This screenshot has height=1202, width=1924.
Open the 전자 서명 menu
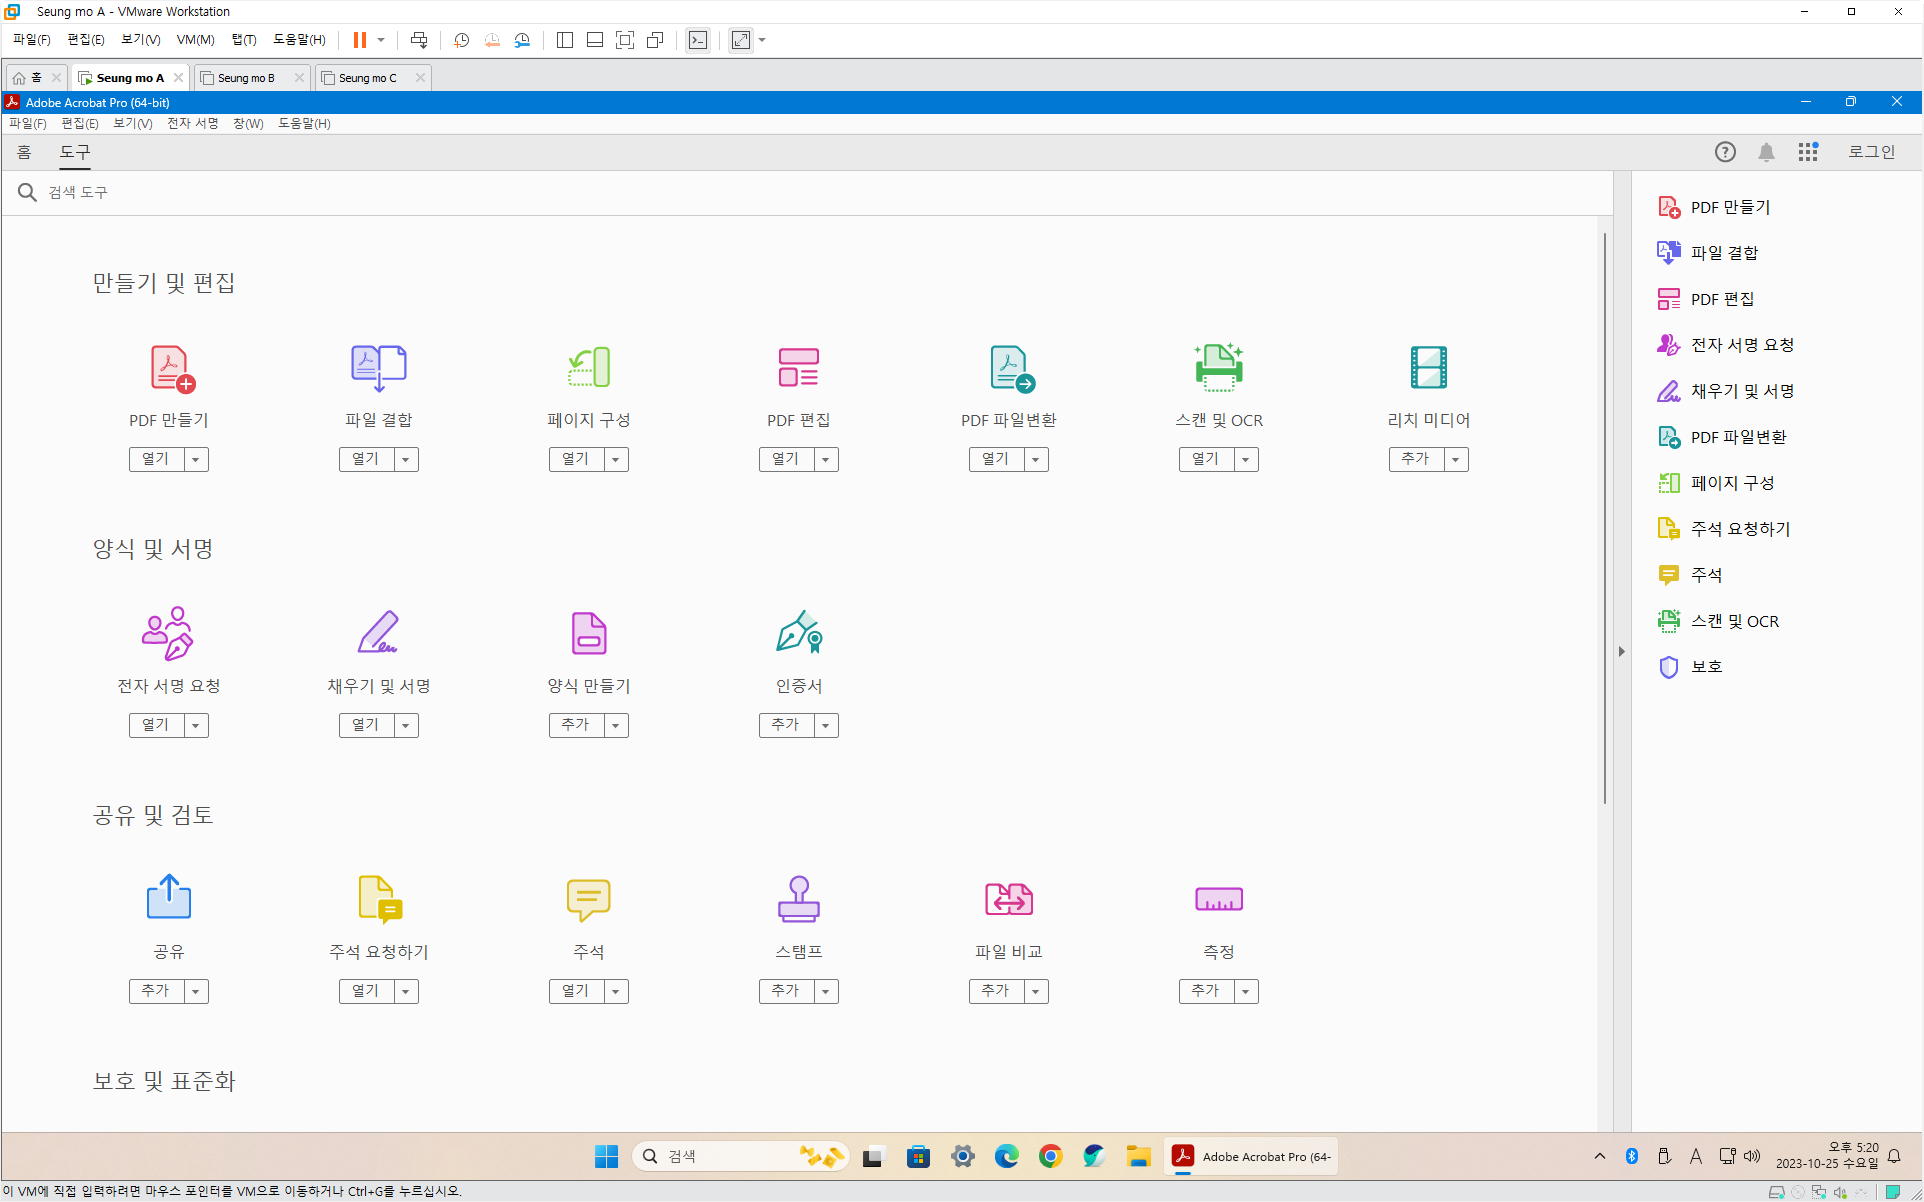pos(192,123)
